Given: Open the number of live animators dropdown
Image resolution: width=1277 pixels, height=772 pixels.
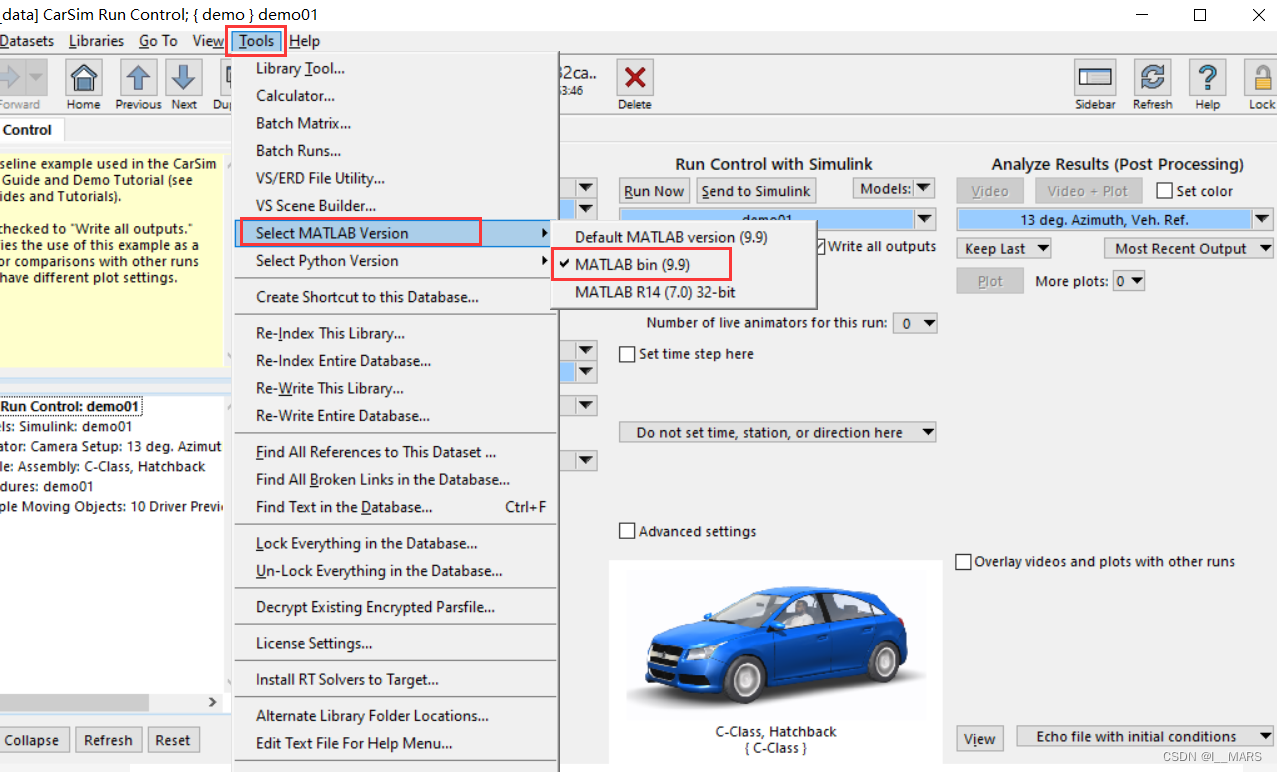Looking at the screenshot, I should coord(916,323).
